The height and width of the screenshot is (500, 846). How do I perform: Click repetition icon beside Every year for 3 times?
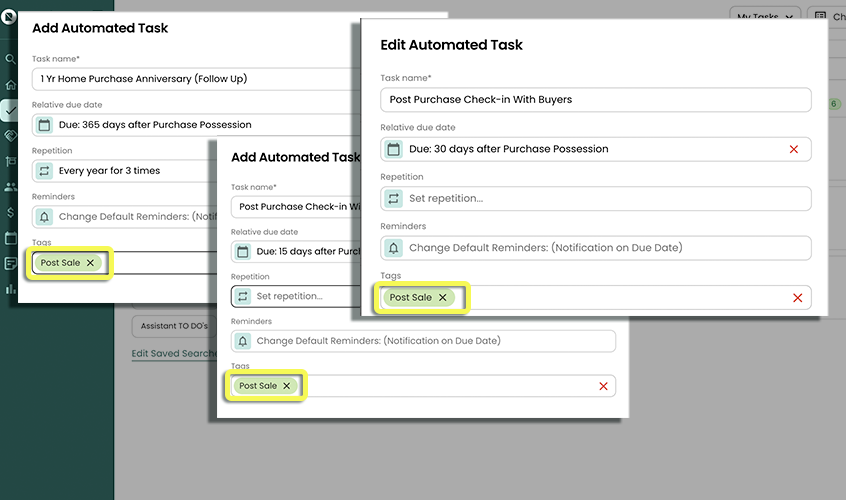point(44,171)
